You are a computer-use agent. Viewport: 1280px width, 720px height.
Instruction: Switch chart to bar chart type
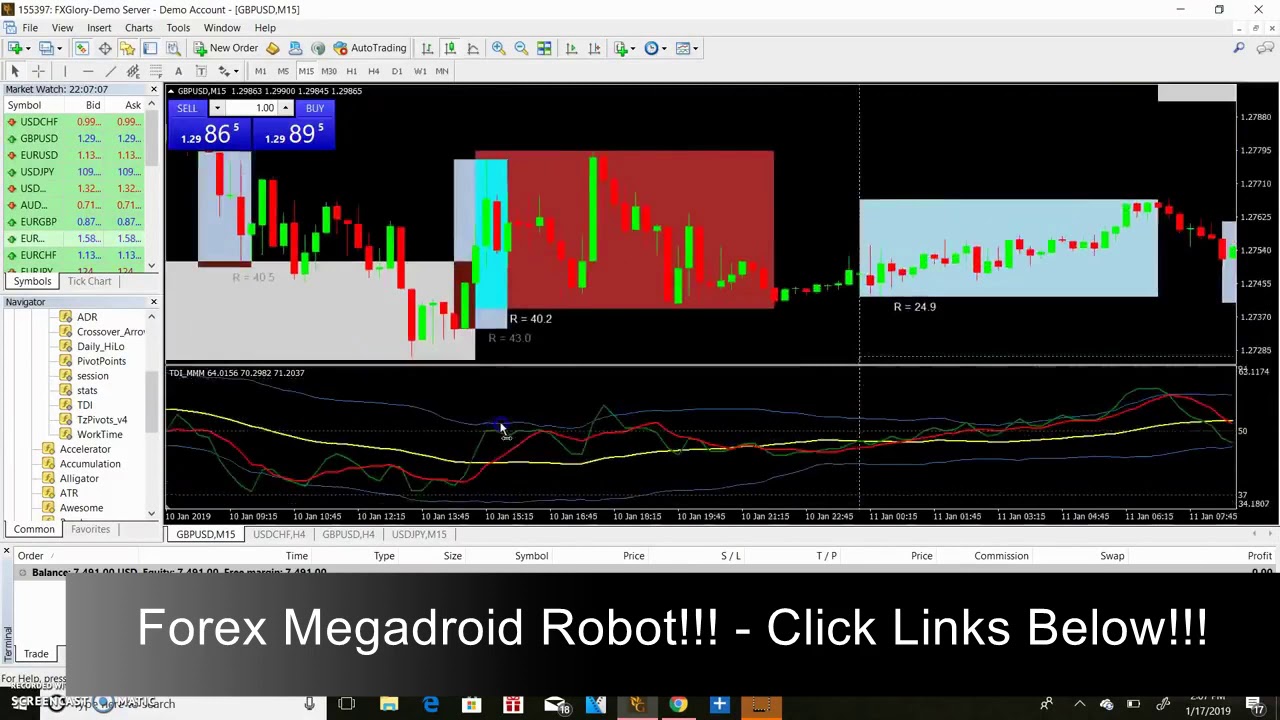(x=427, y=48)
